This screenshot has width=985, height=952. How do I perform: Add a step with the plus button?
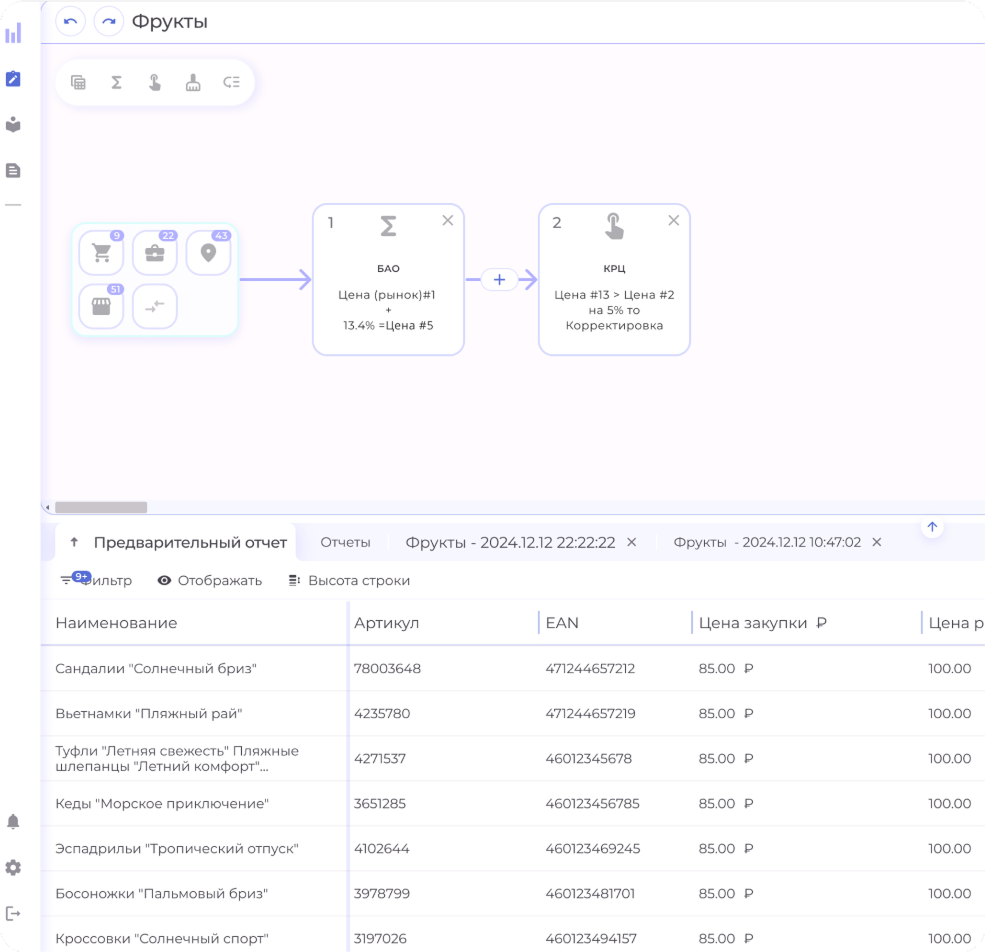(x=500, y=280)
